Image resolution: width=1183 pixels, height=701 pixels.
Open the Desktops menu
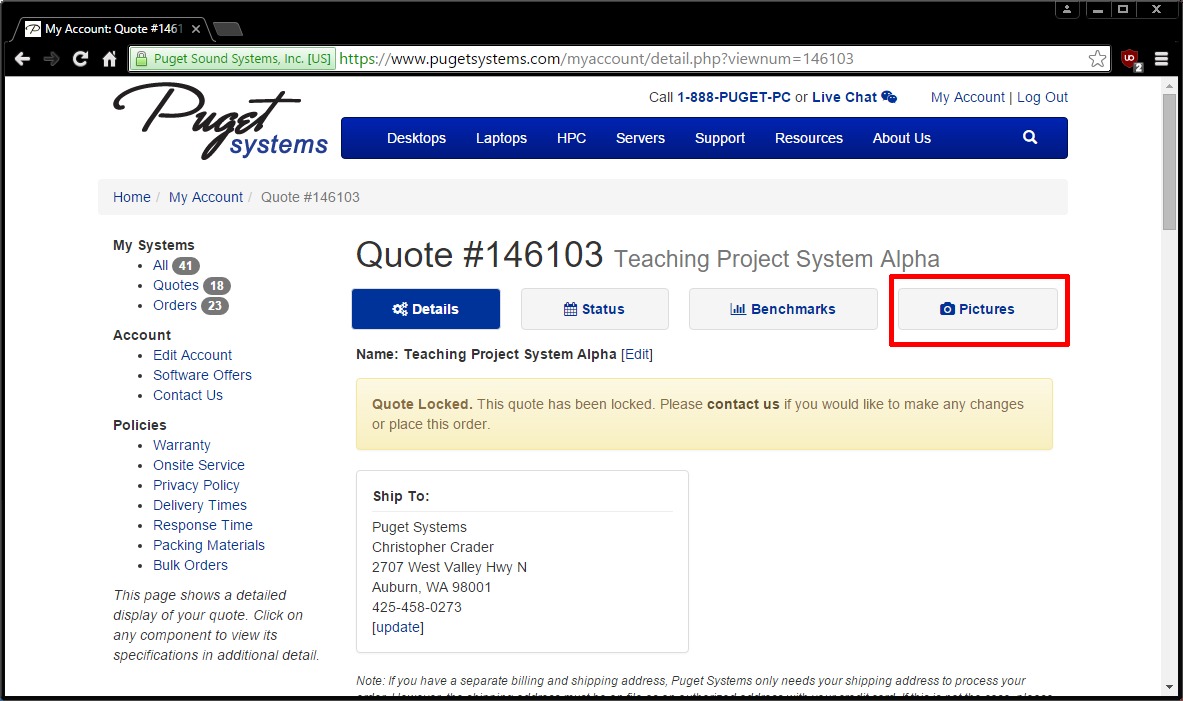[416, 138]
